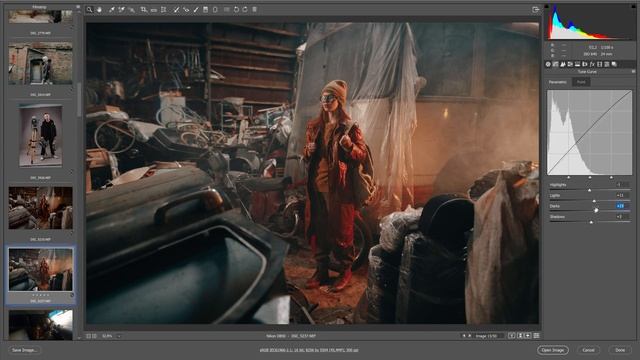Viewport: 640px width, 360px height.
Task: Click the Shadows value field
Action: pos(622,217)
